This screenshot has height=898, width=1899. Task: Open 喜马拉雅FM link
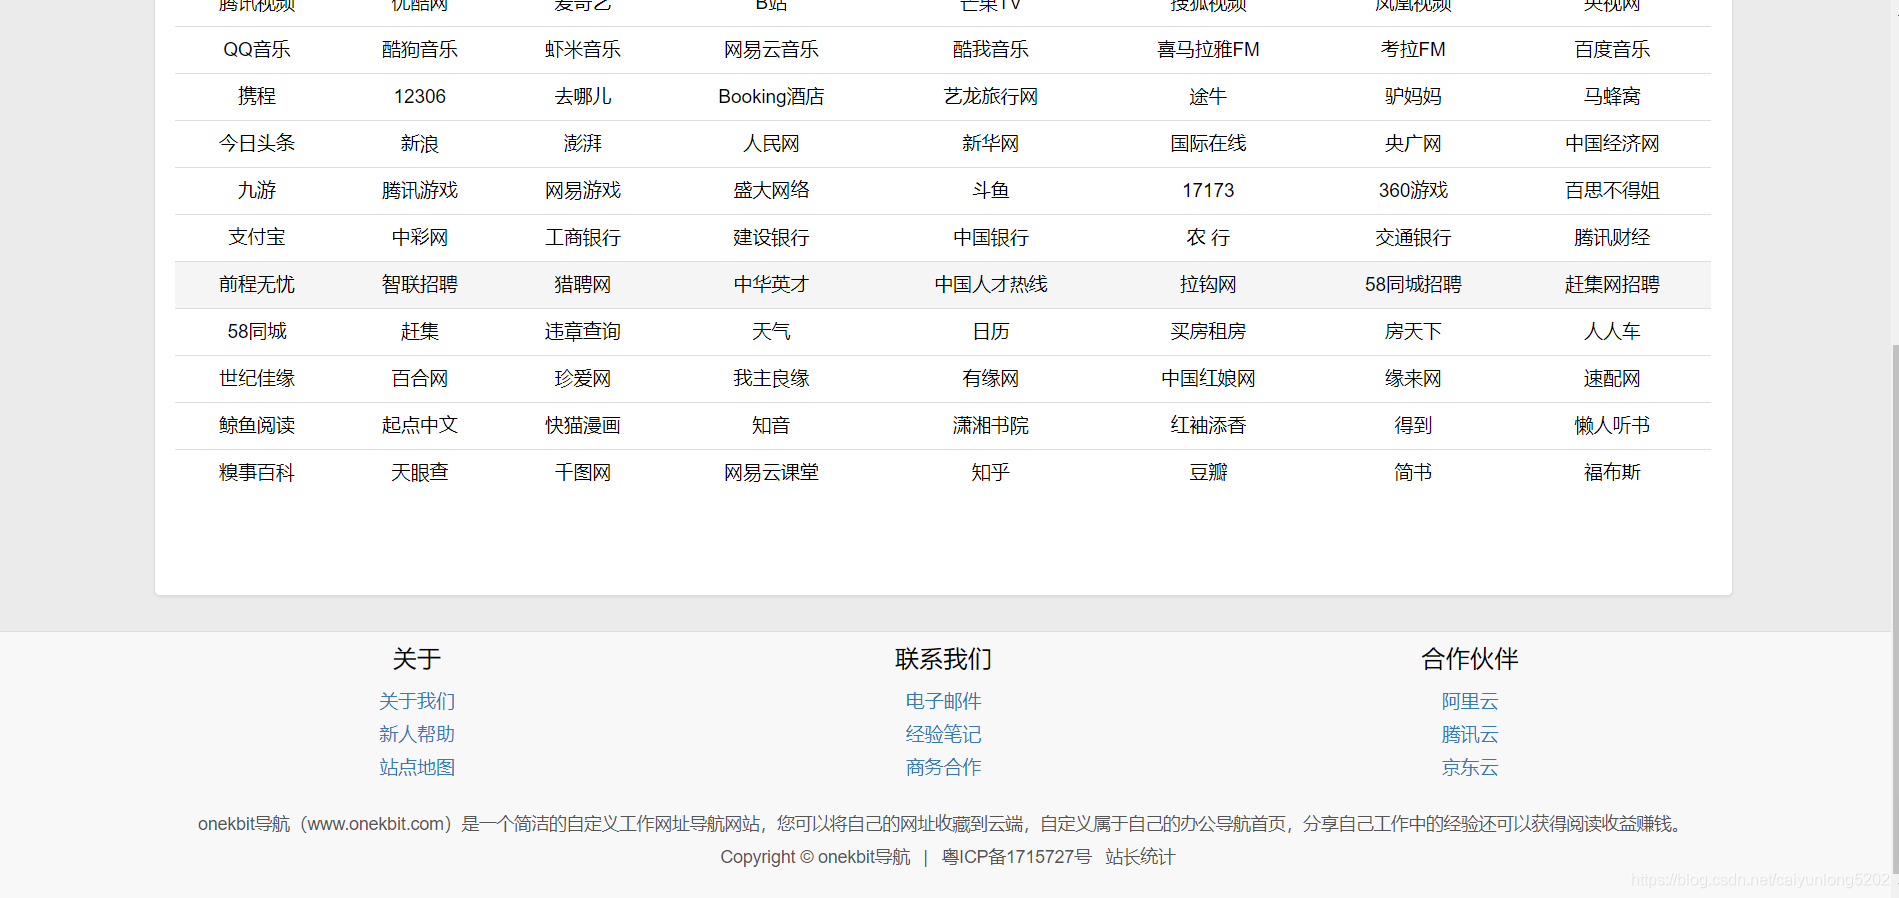click(x=1208, y=50)
